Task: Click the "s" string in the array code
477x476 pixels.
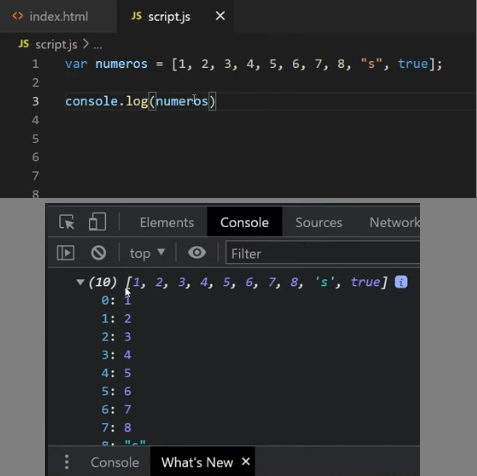Action: click(371, 63)
